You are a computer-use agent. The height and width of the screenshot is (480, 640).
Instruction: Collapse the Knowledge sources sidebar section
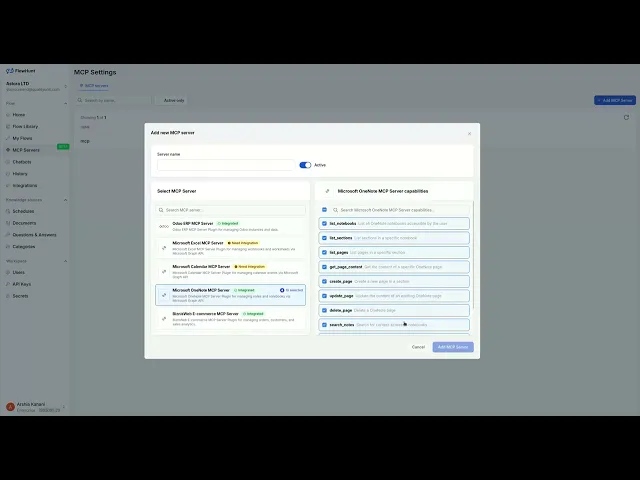[x=66, y=200]
